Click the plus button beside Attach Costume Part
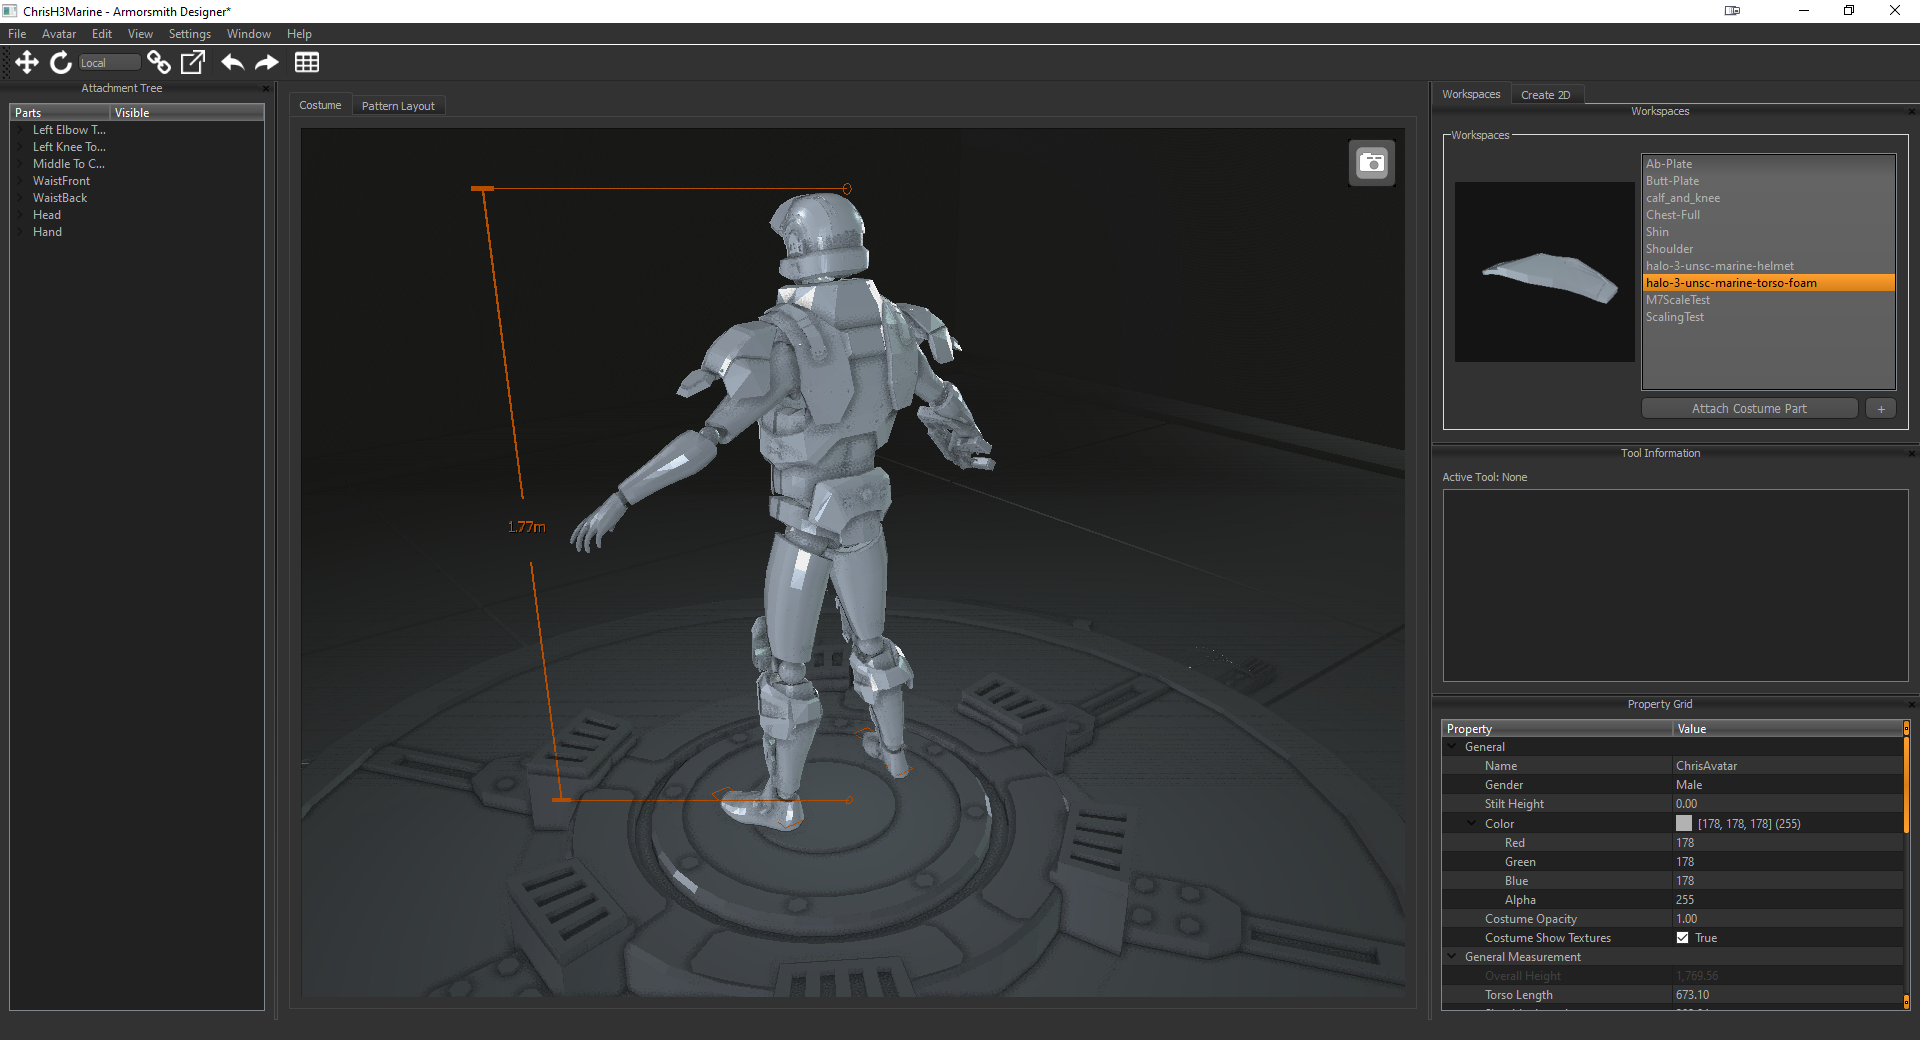Screen dimensions: 1920x1040 coord(1881,409)
